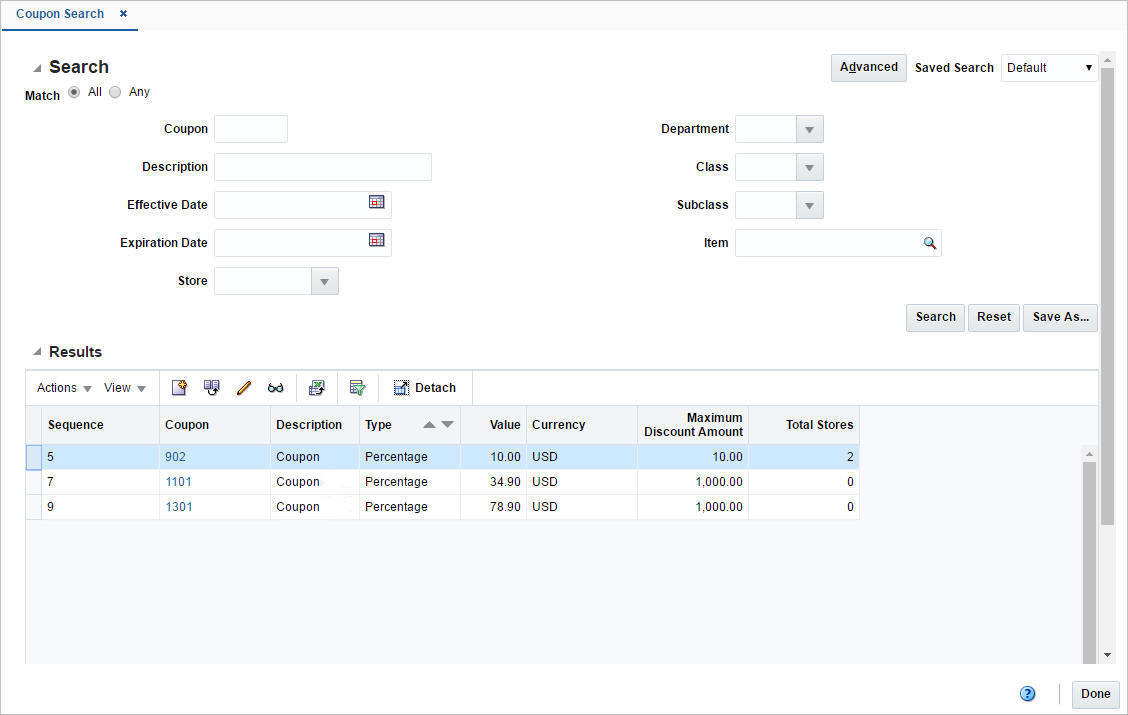Close the Coupon Search tab
The image size is (1128, 715).
(x=124, y=14)
